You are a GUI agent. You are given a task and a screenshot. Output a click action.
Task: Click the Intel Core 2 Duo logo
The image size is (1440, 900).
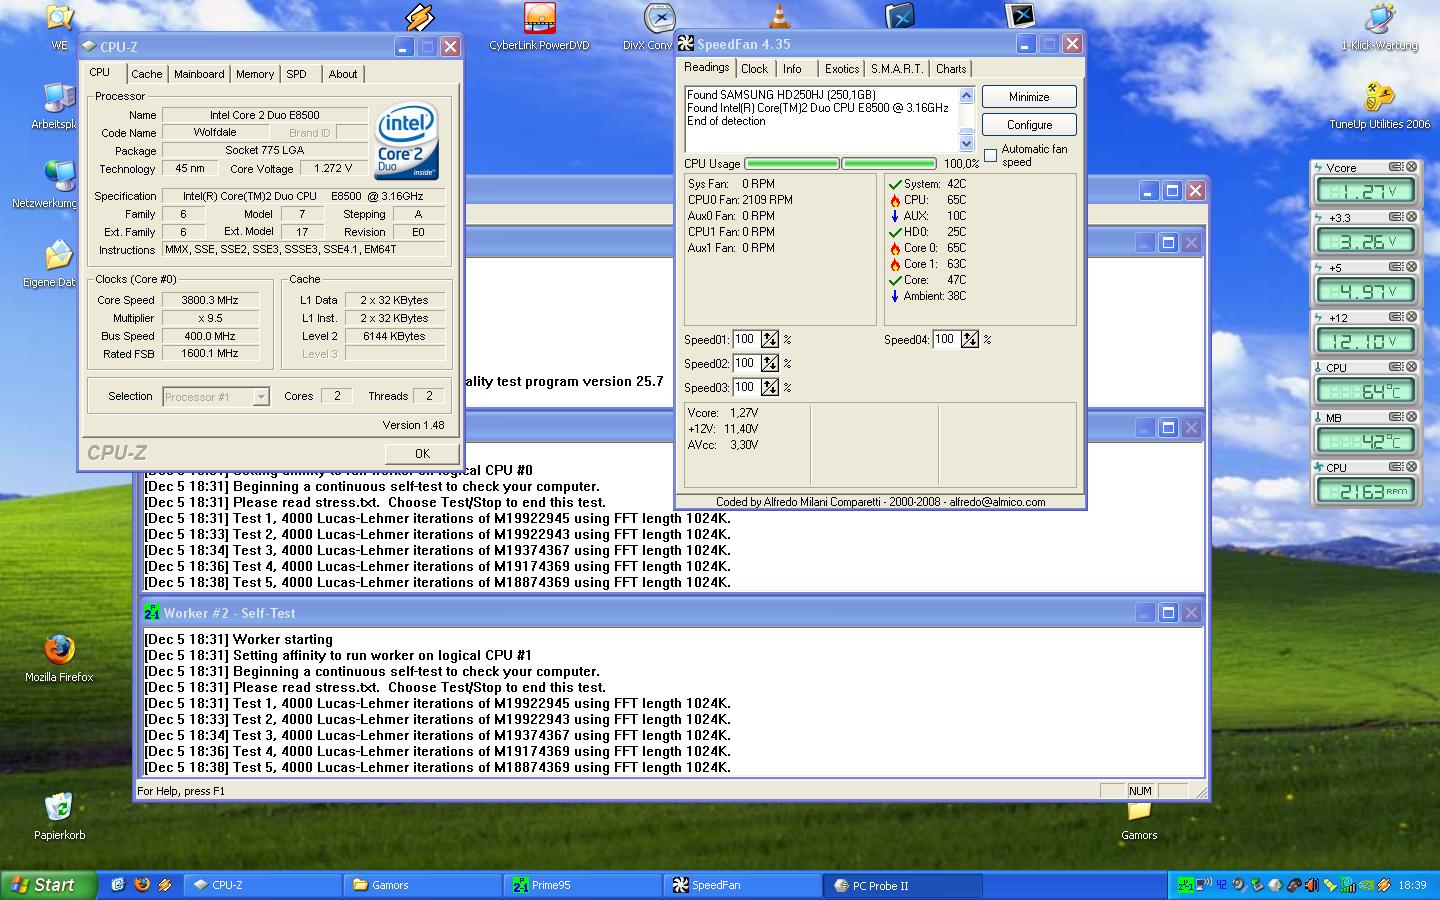click(406, 143)
